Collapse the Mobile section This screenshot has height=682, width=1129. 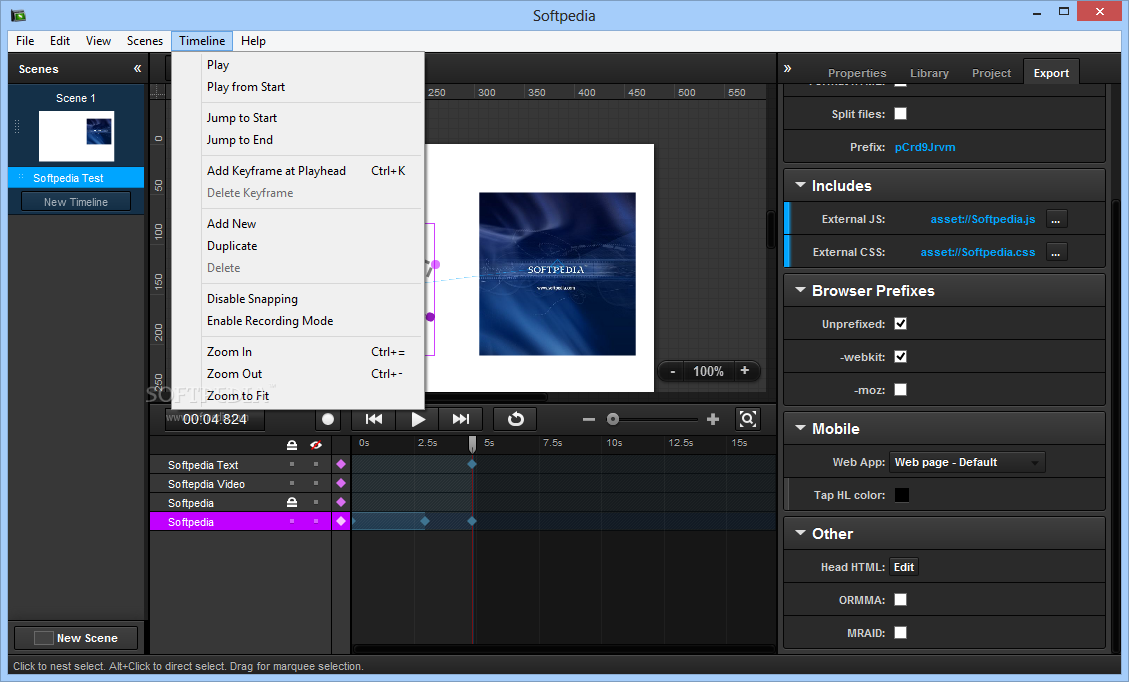coord(800,428)
